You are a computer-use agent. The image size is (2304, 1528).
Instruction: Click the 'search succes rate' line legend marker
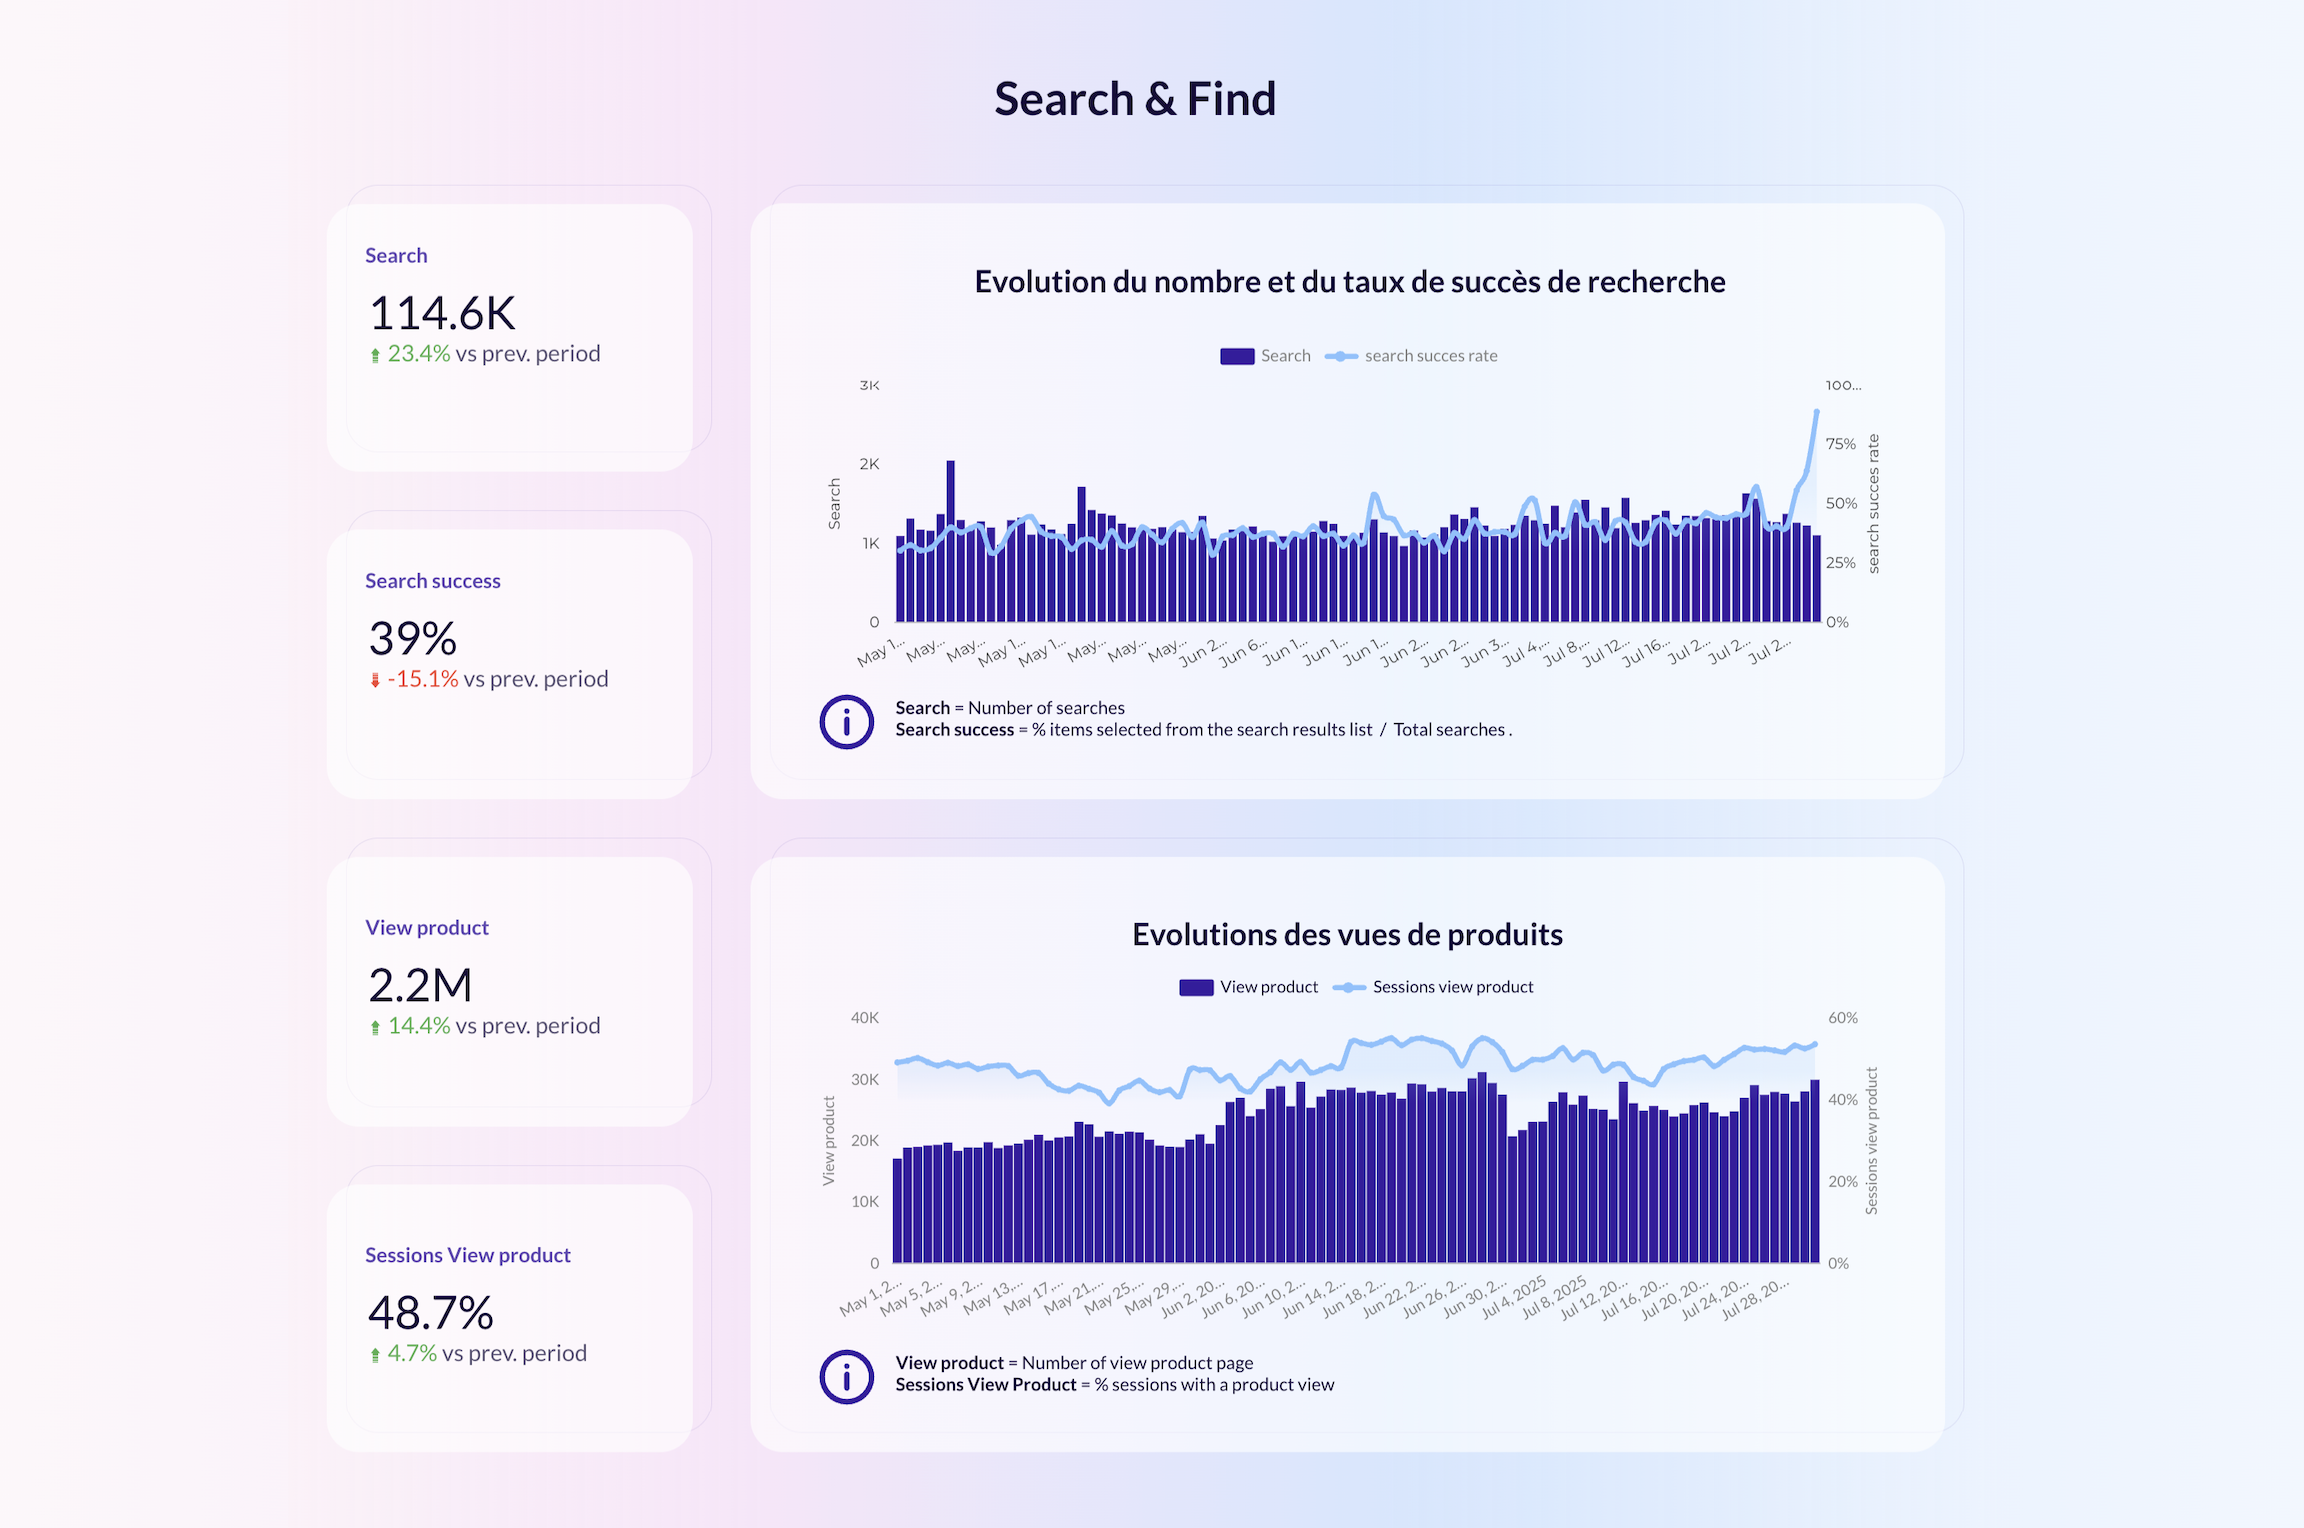coord(1341,356)
